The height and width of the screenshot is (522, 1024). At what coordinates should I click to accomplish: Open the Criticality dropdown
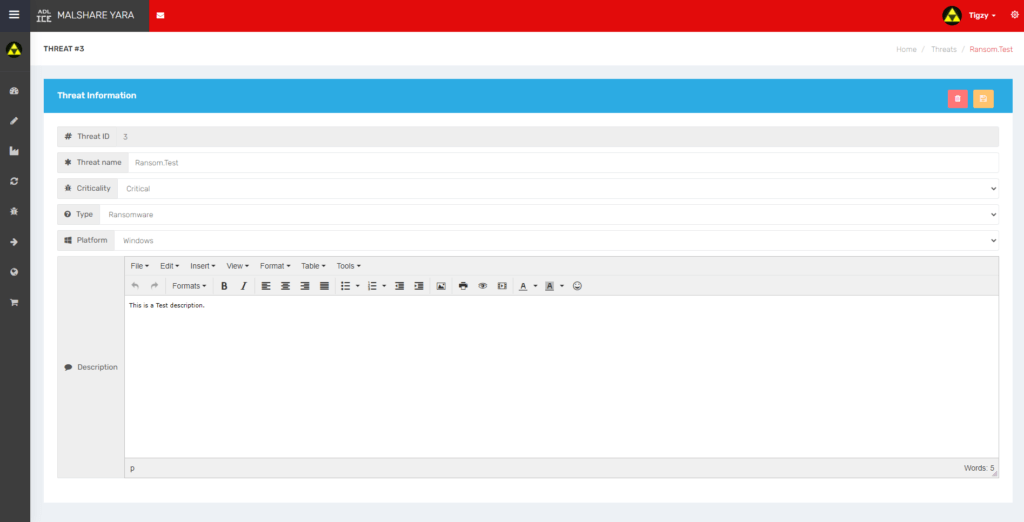point(557,188)
